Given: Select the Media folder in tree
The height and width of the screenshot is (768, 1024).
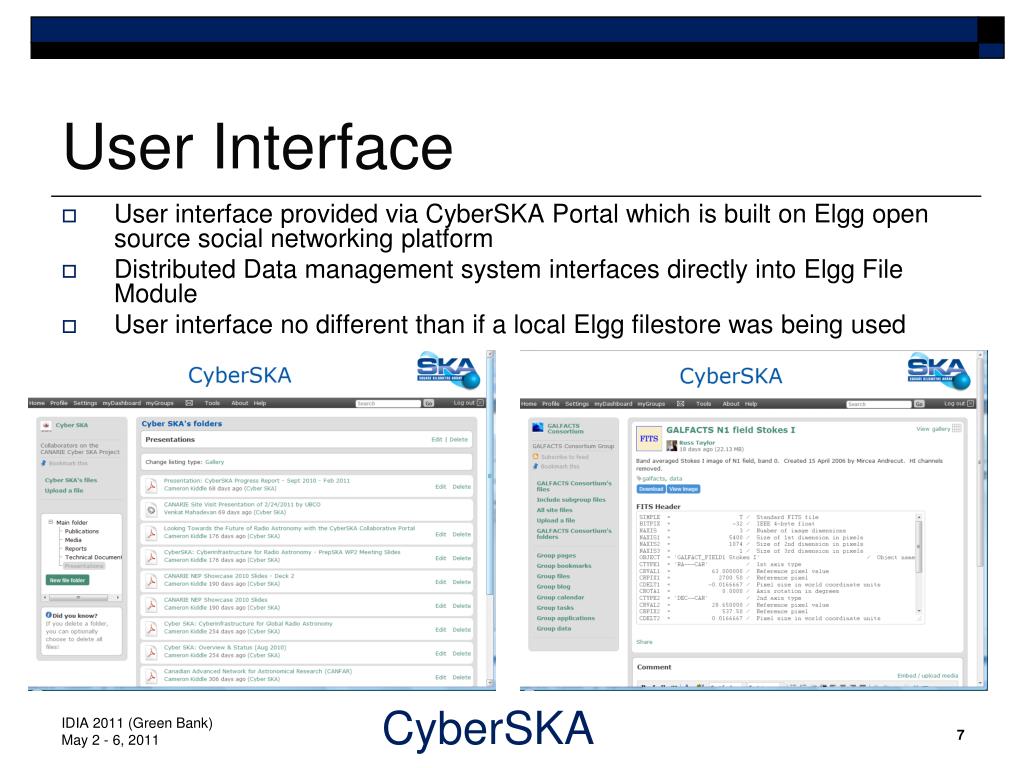Looking at the screenshot, I should point(73,540).
